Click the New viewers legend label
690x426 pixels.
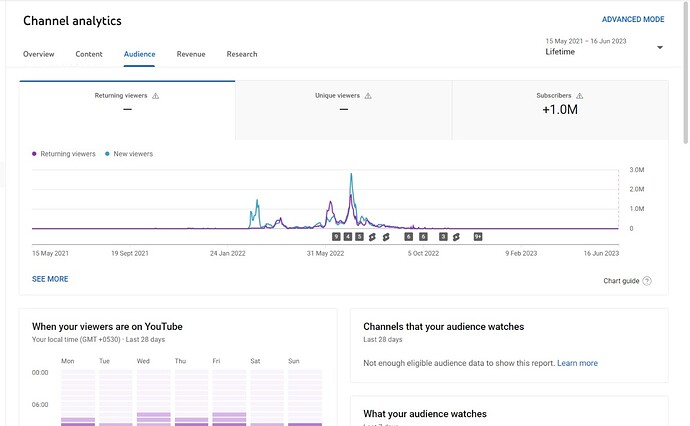(133, 154)
